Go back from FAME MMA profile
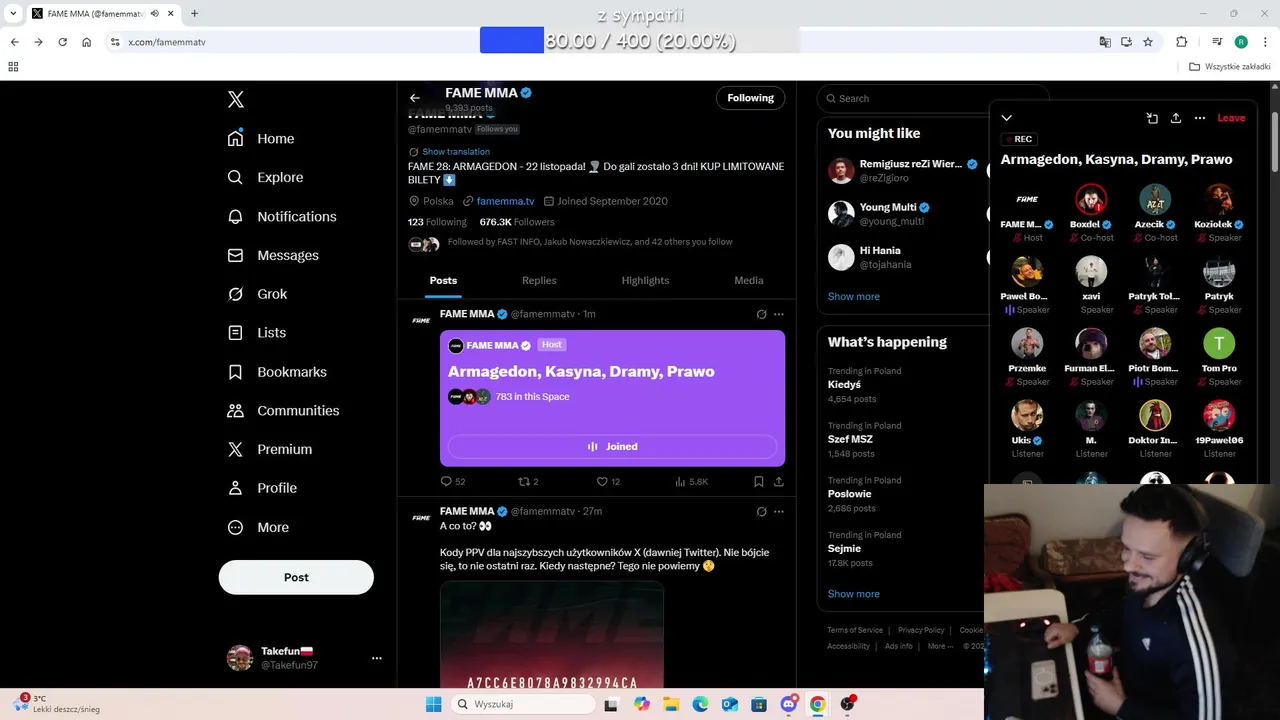1280x720 pixels. click(x=415, y=98)
